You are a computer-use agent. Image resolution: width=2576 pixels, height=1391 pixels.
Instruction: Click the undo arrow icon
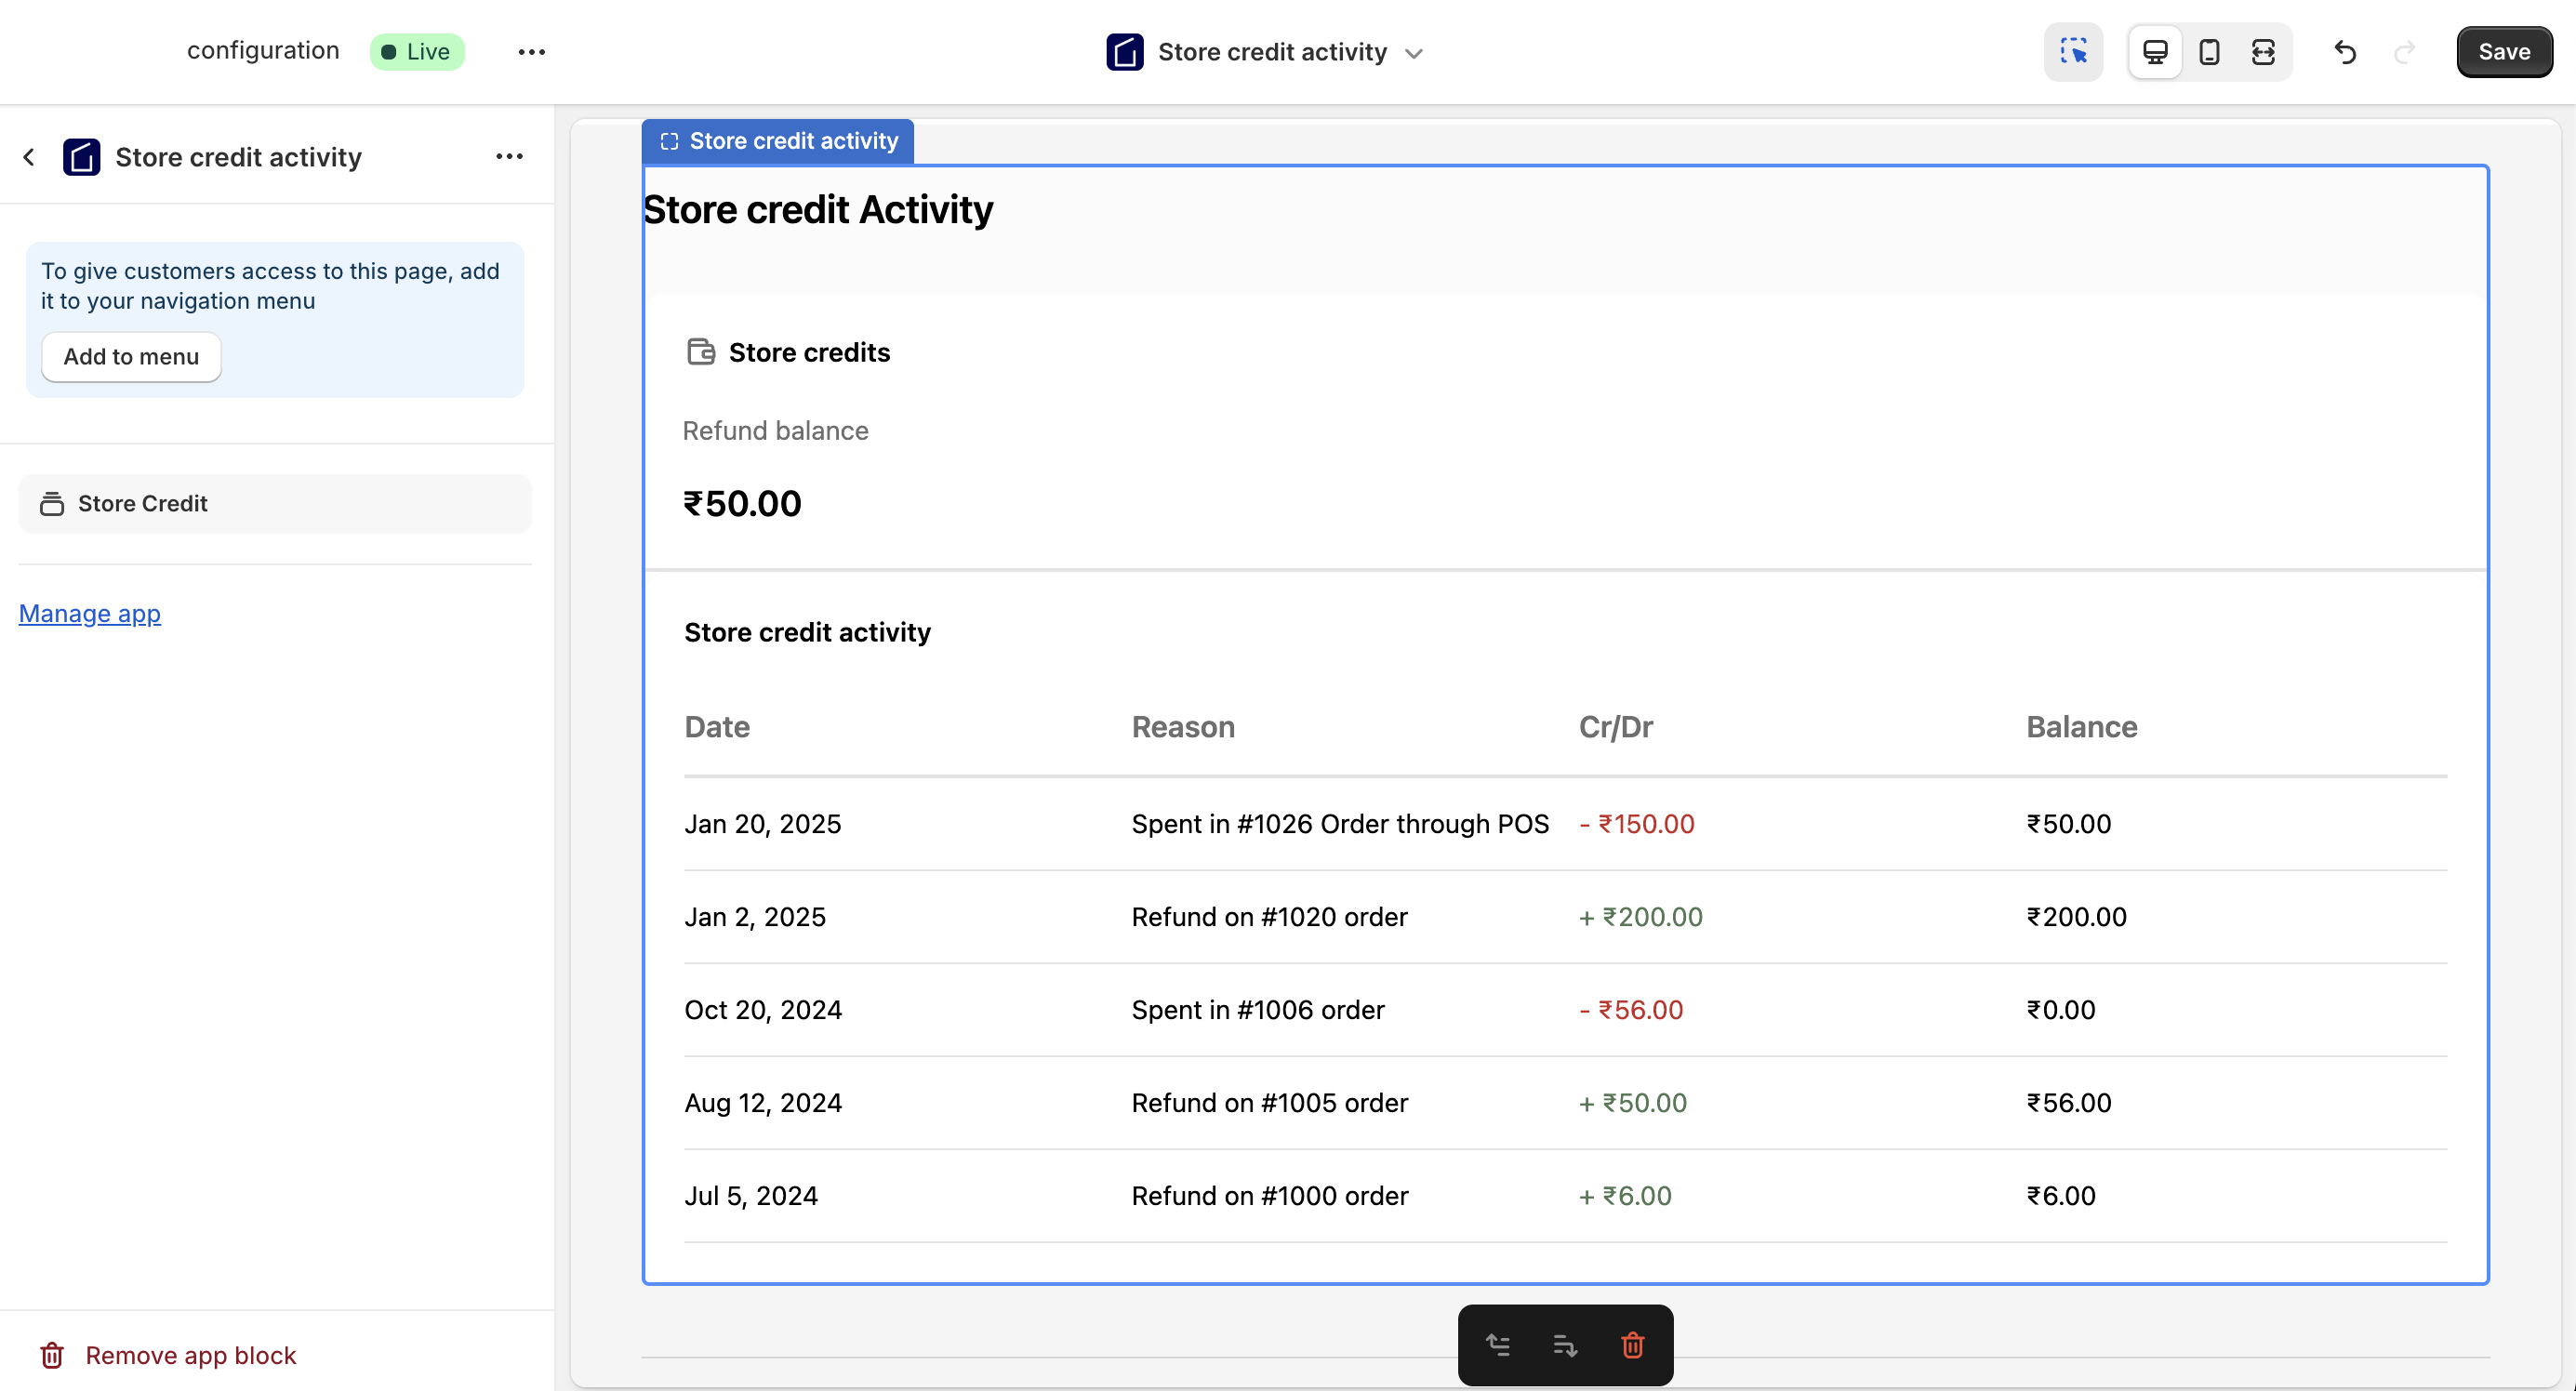click(x=2345, y=52)
